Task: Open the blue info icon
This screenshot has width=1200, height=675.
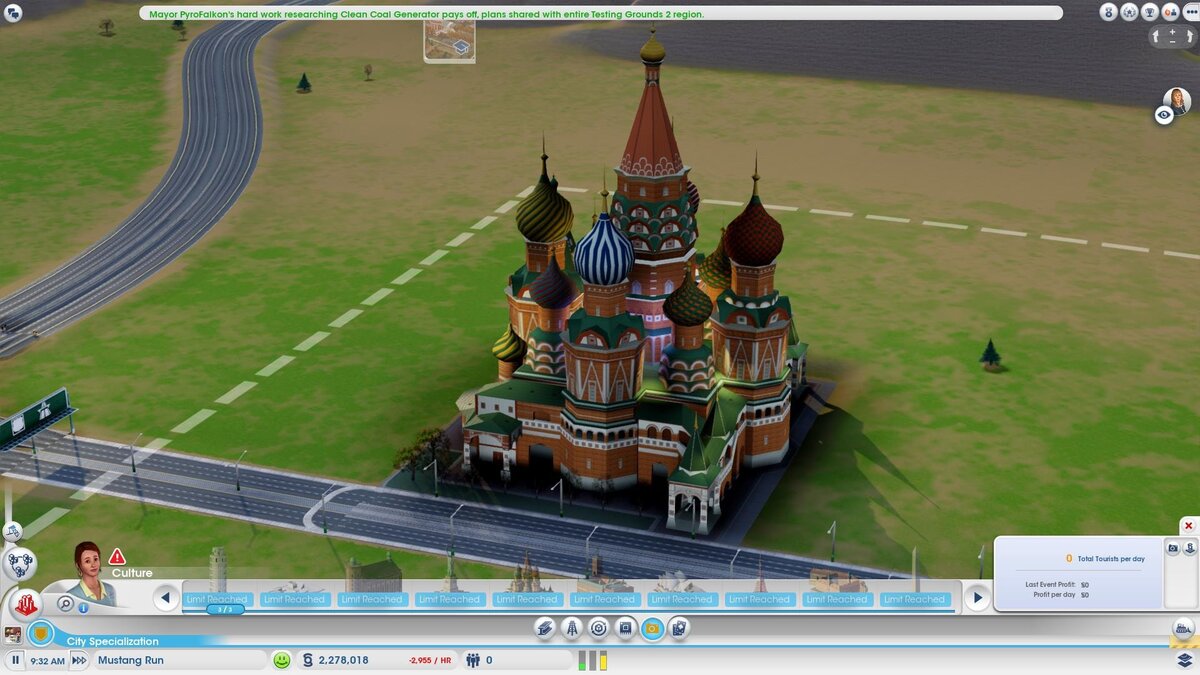Action: pos(83,608)
